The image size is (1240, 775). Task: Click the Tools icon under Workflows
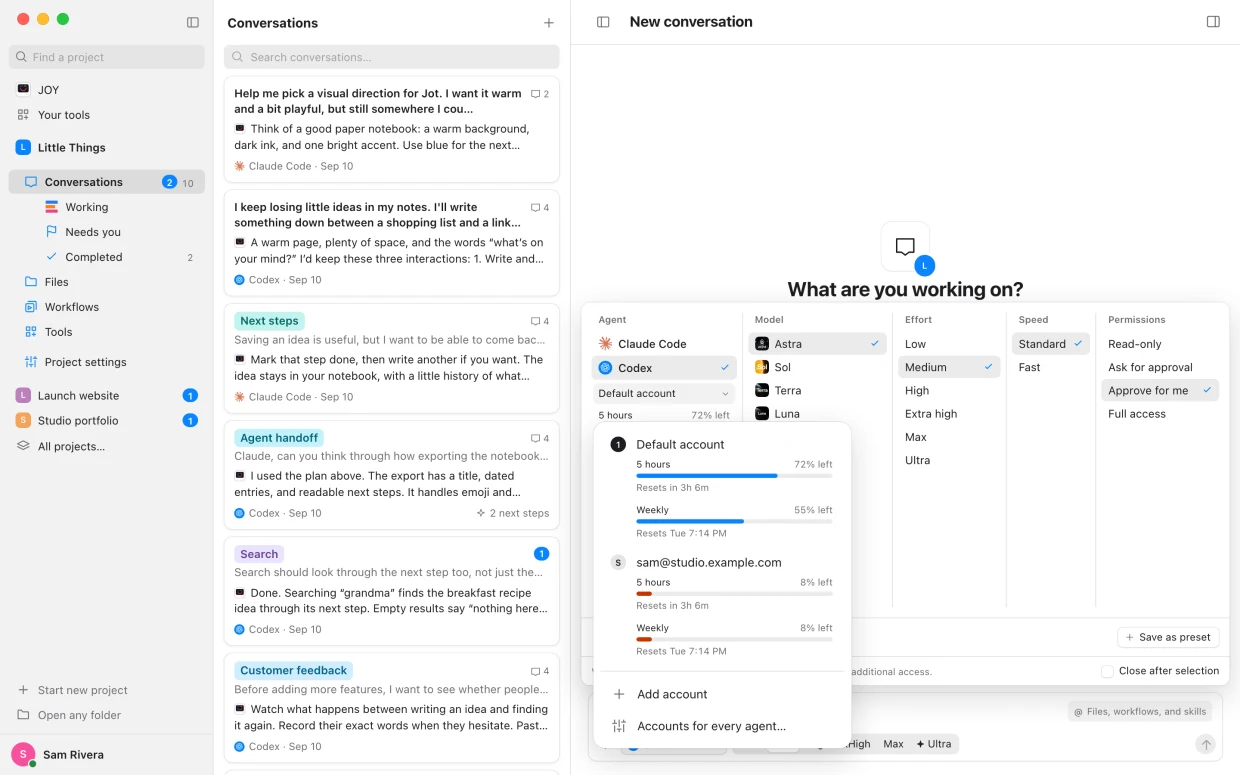click(31, 332)
